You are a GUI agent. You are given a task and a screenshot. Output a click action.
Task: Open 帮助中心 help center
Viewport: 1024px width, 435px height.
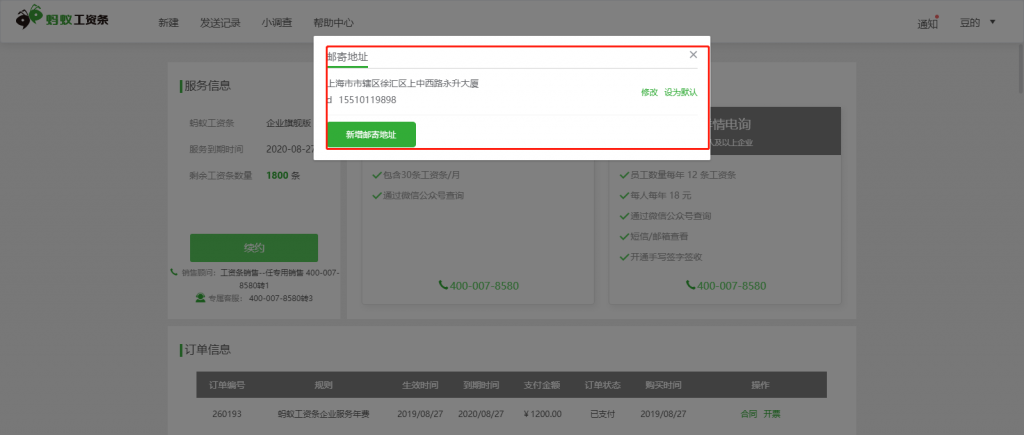tap(333, 22)
